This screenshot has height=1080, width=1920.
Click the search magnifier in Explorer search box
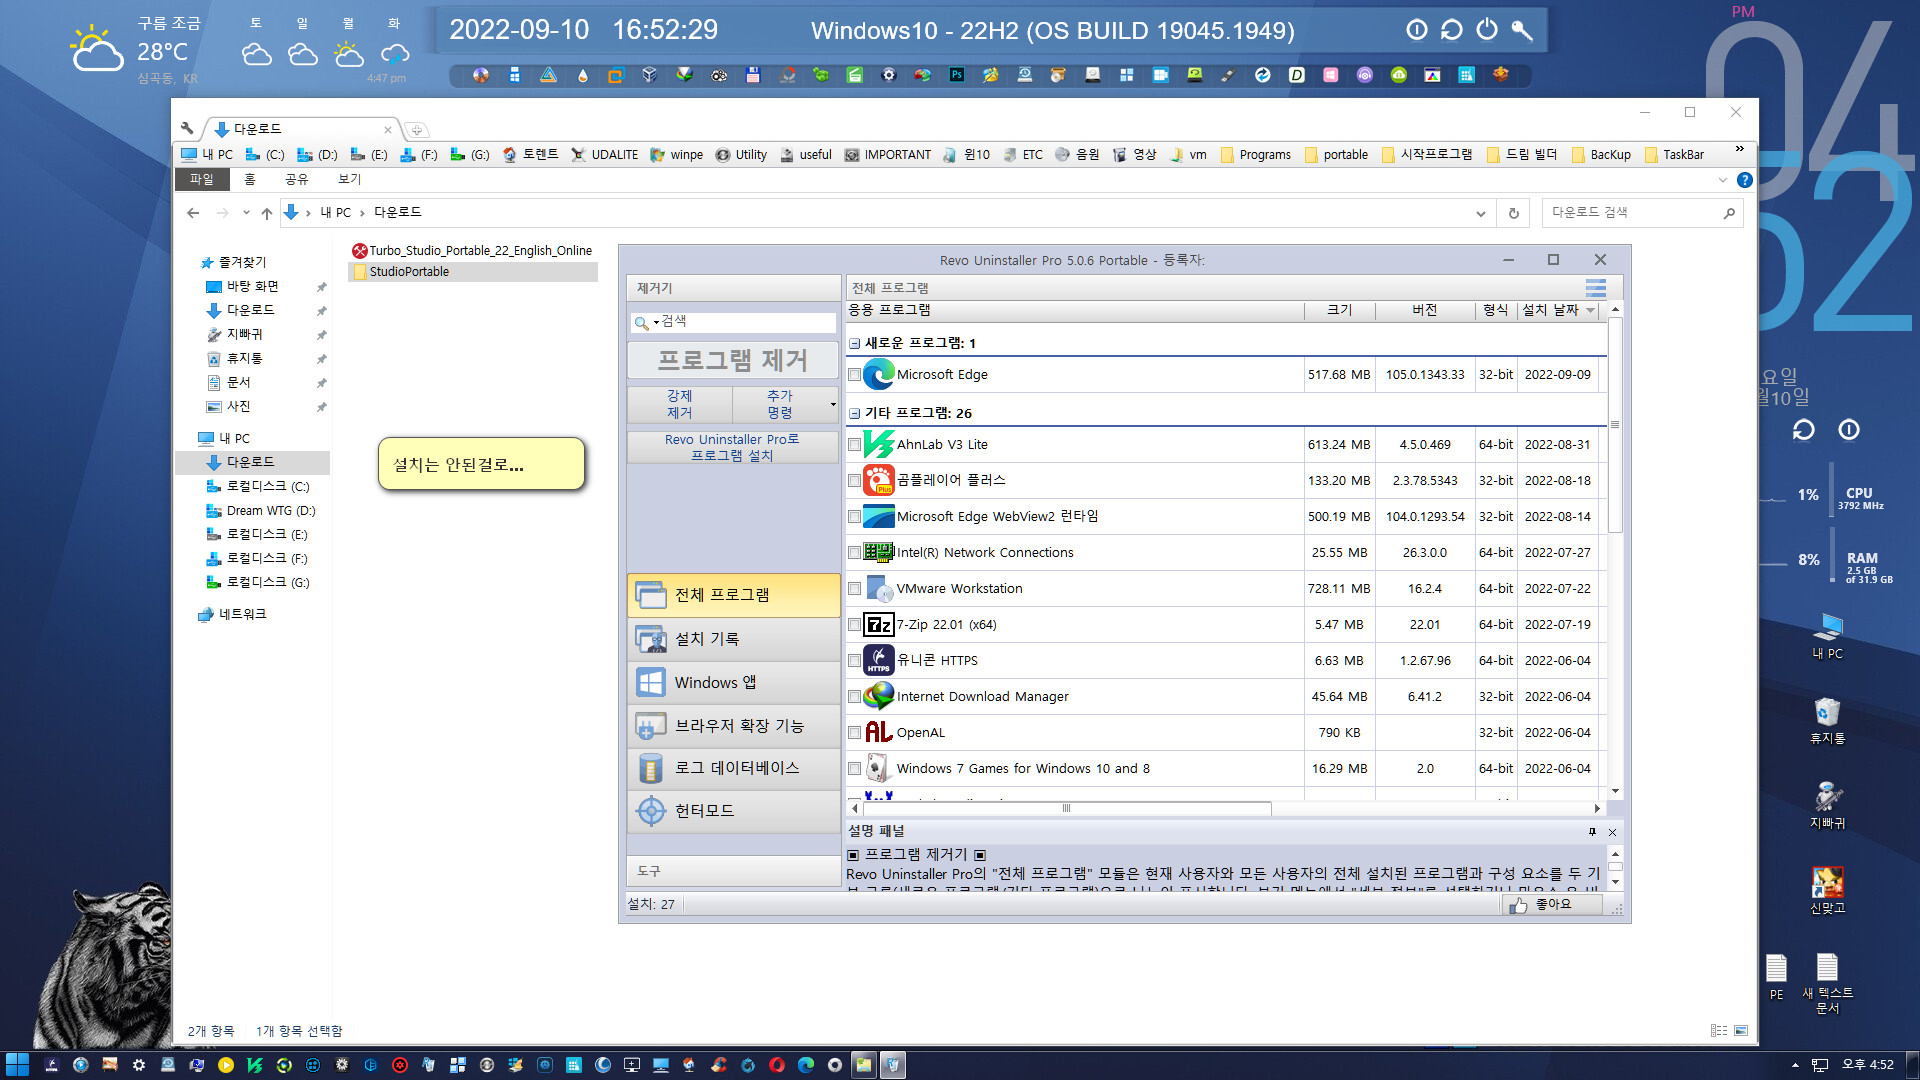pos(1728,213)
